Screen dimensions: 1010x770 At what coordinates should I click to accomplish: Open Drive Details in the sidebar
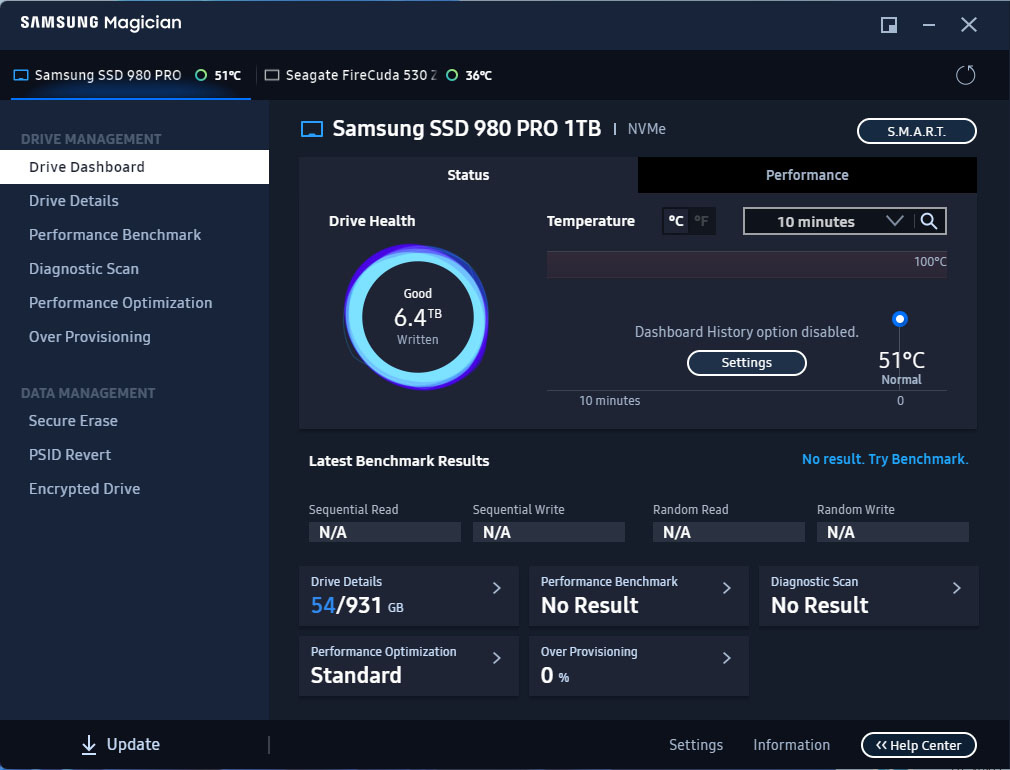(135, 201)
